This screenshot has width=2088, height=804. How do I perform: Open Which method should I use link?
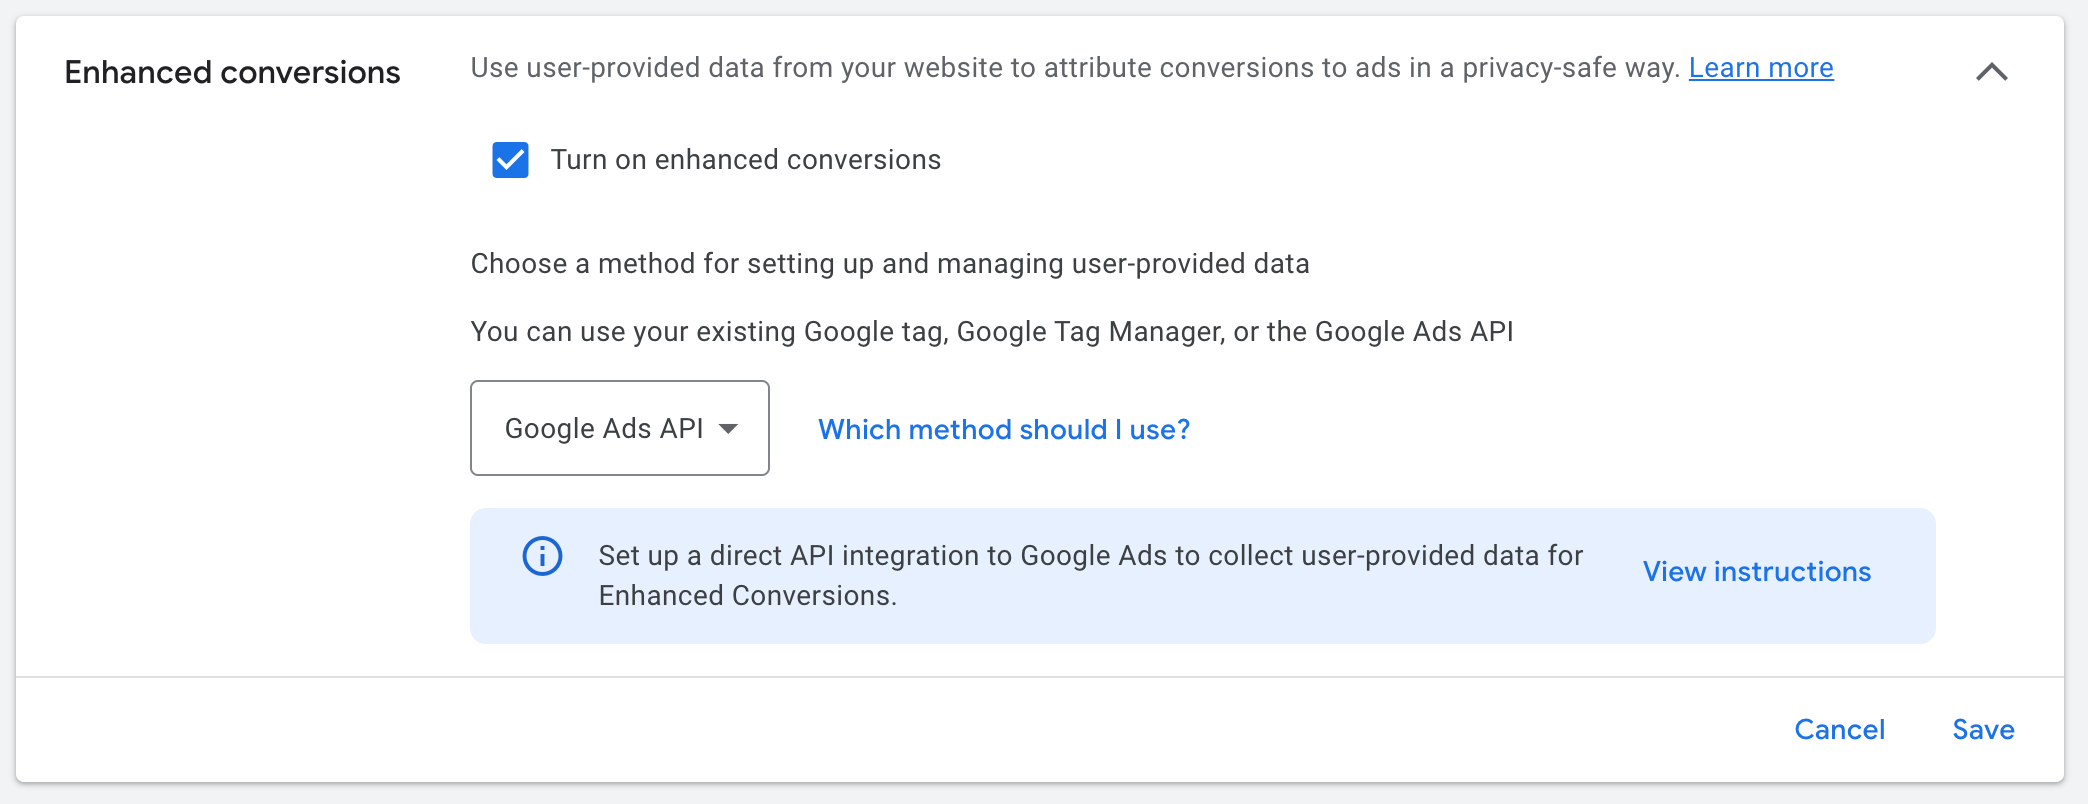(x=1004, y=429)
